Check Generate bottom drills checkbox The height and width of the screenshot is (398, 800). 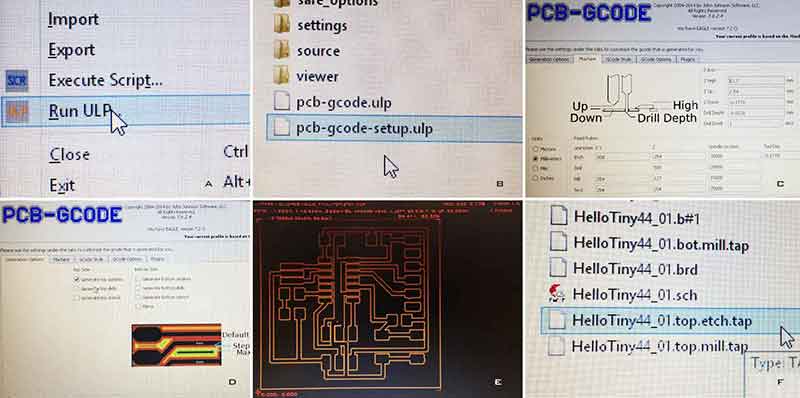pyautogui.click(x=139, y=288)
